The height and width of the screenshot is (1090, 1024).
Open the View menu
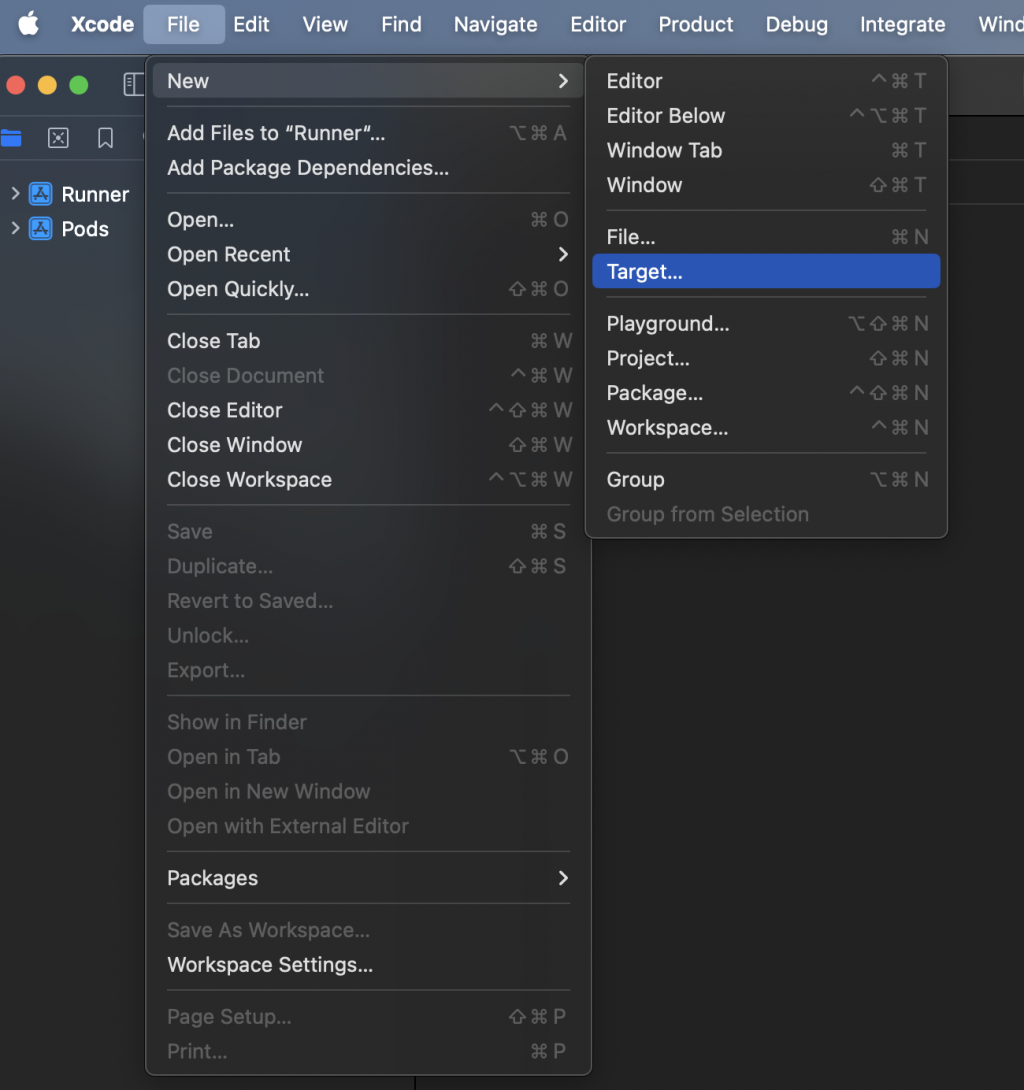[325, 24]
